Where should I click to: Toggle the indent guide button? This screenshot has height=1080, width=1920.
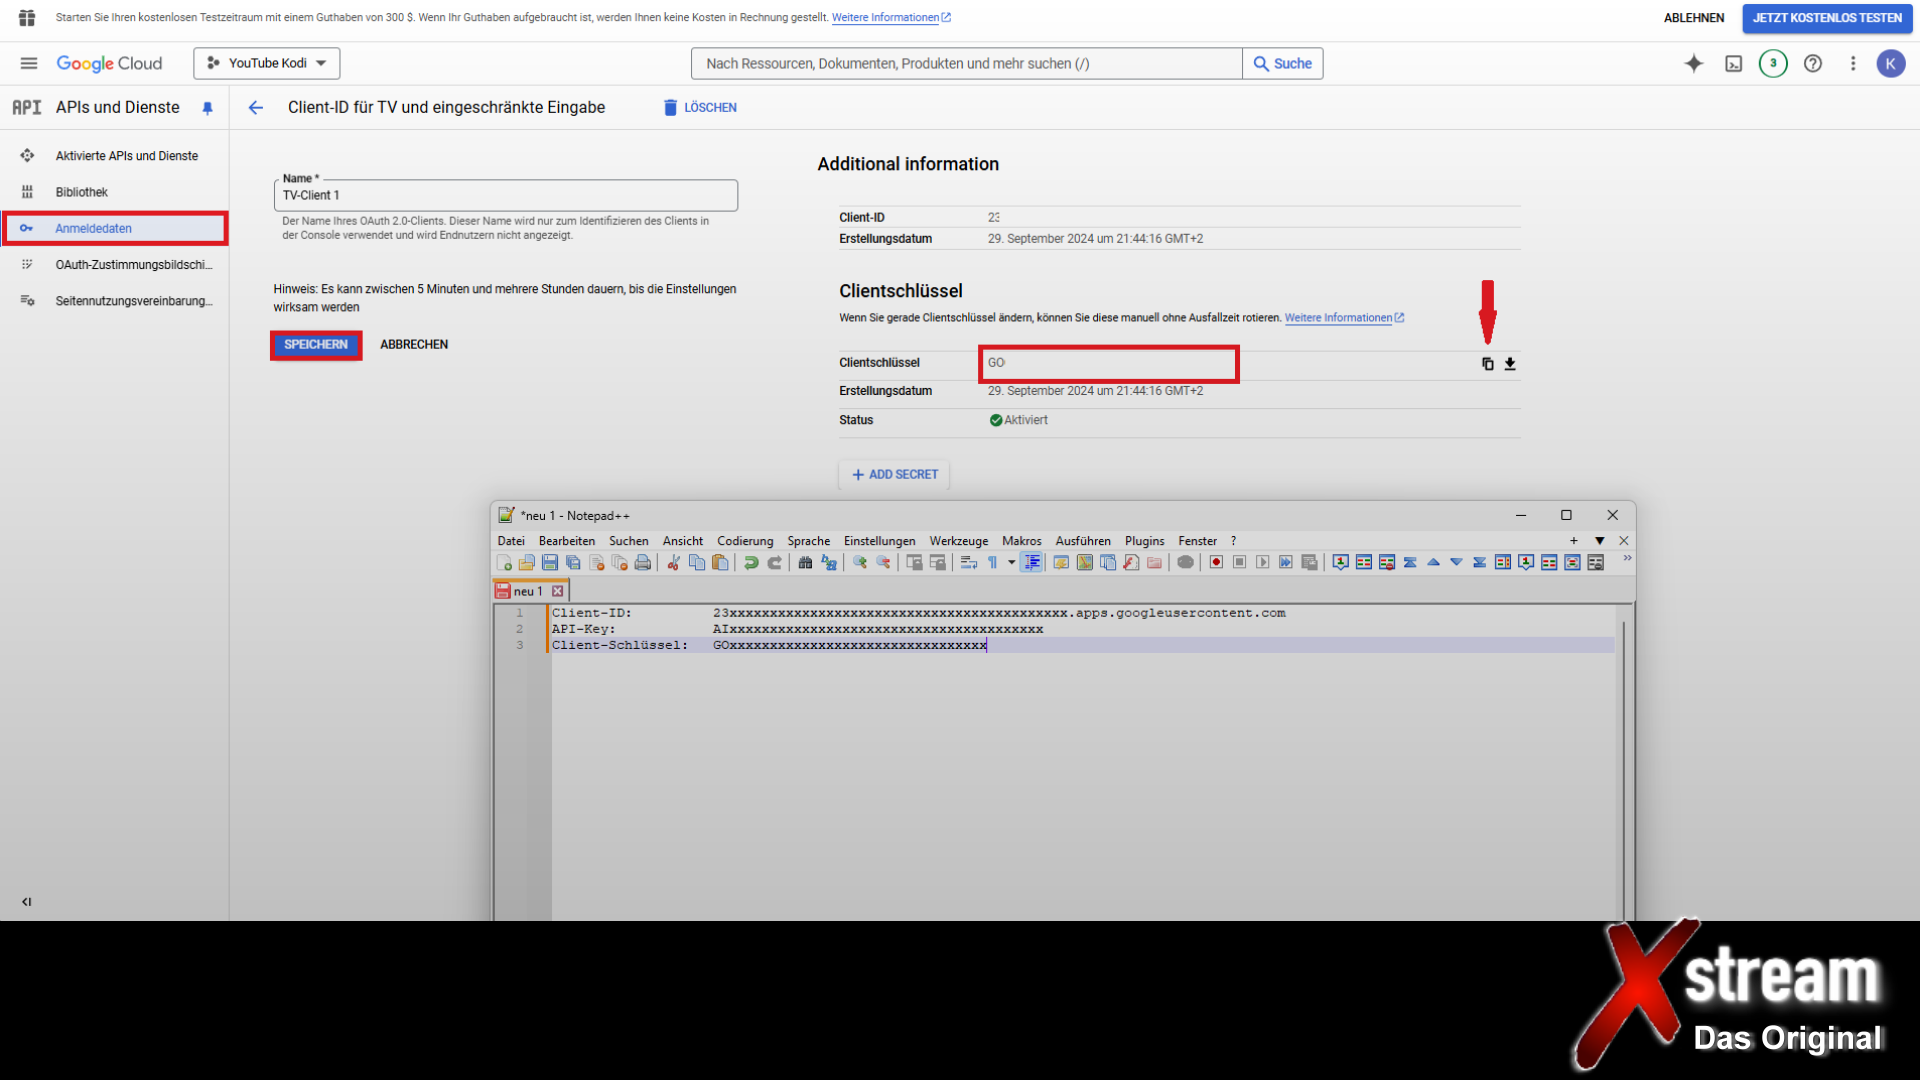tap(1032, 563)
